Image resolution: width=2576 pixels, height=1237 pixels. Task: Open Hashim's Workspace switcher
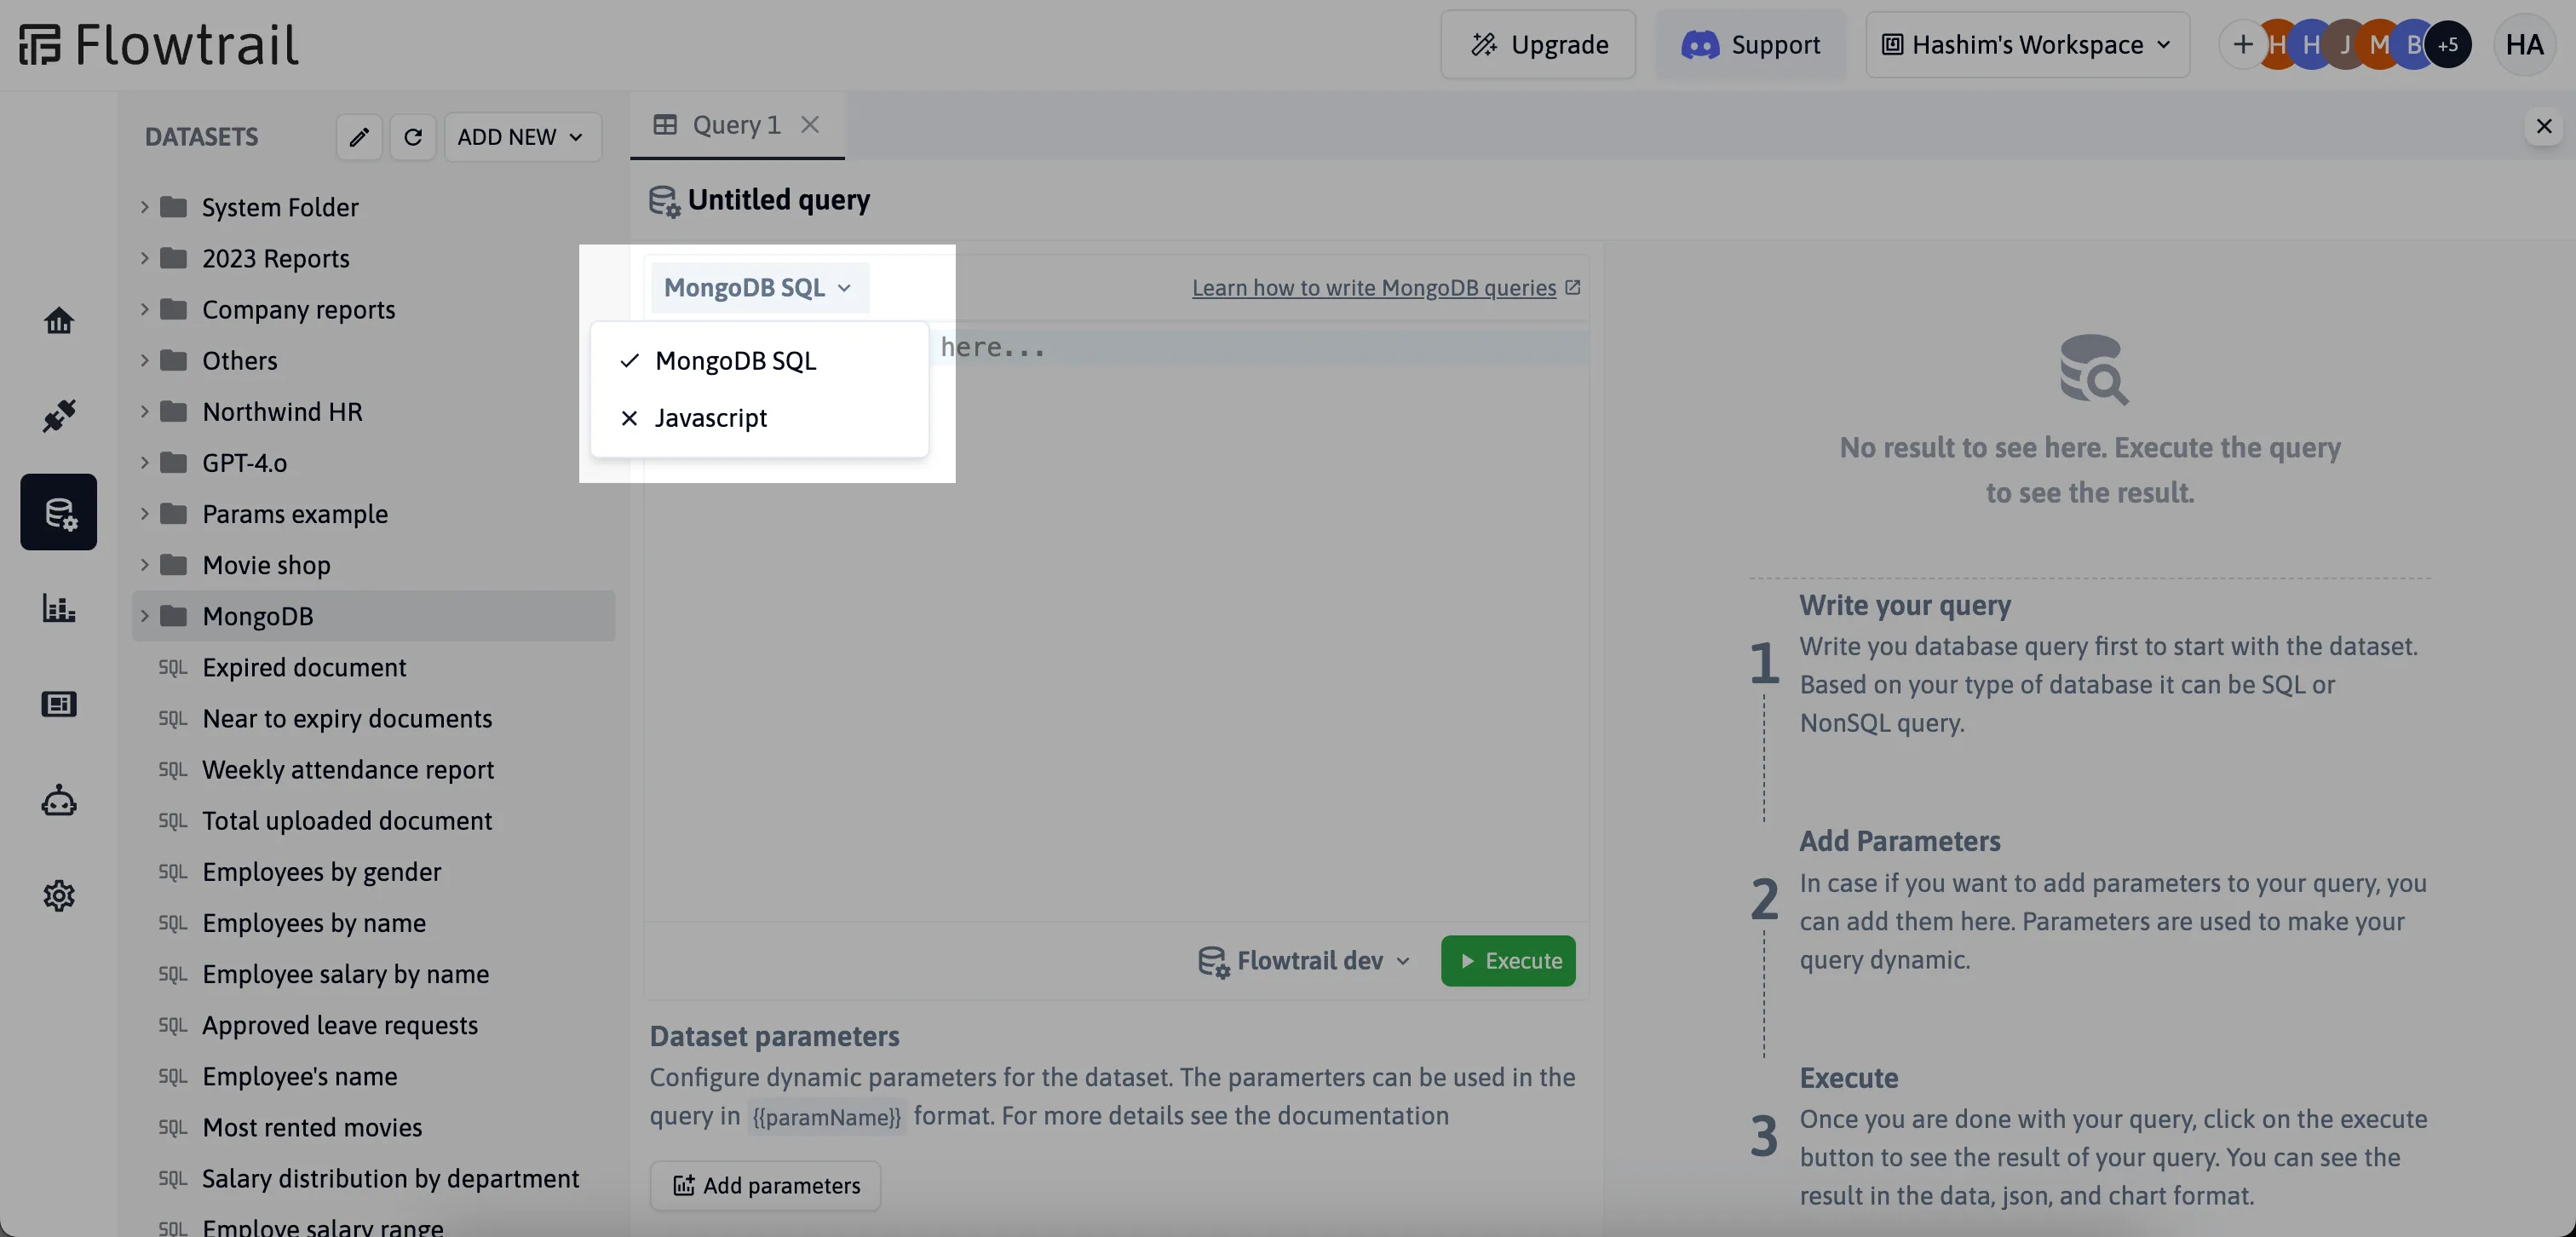(2027, 45)
